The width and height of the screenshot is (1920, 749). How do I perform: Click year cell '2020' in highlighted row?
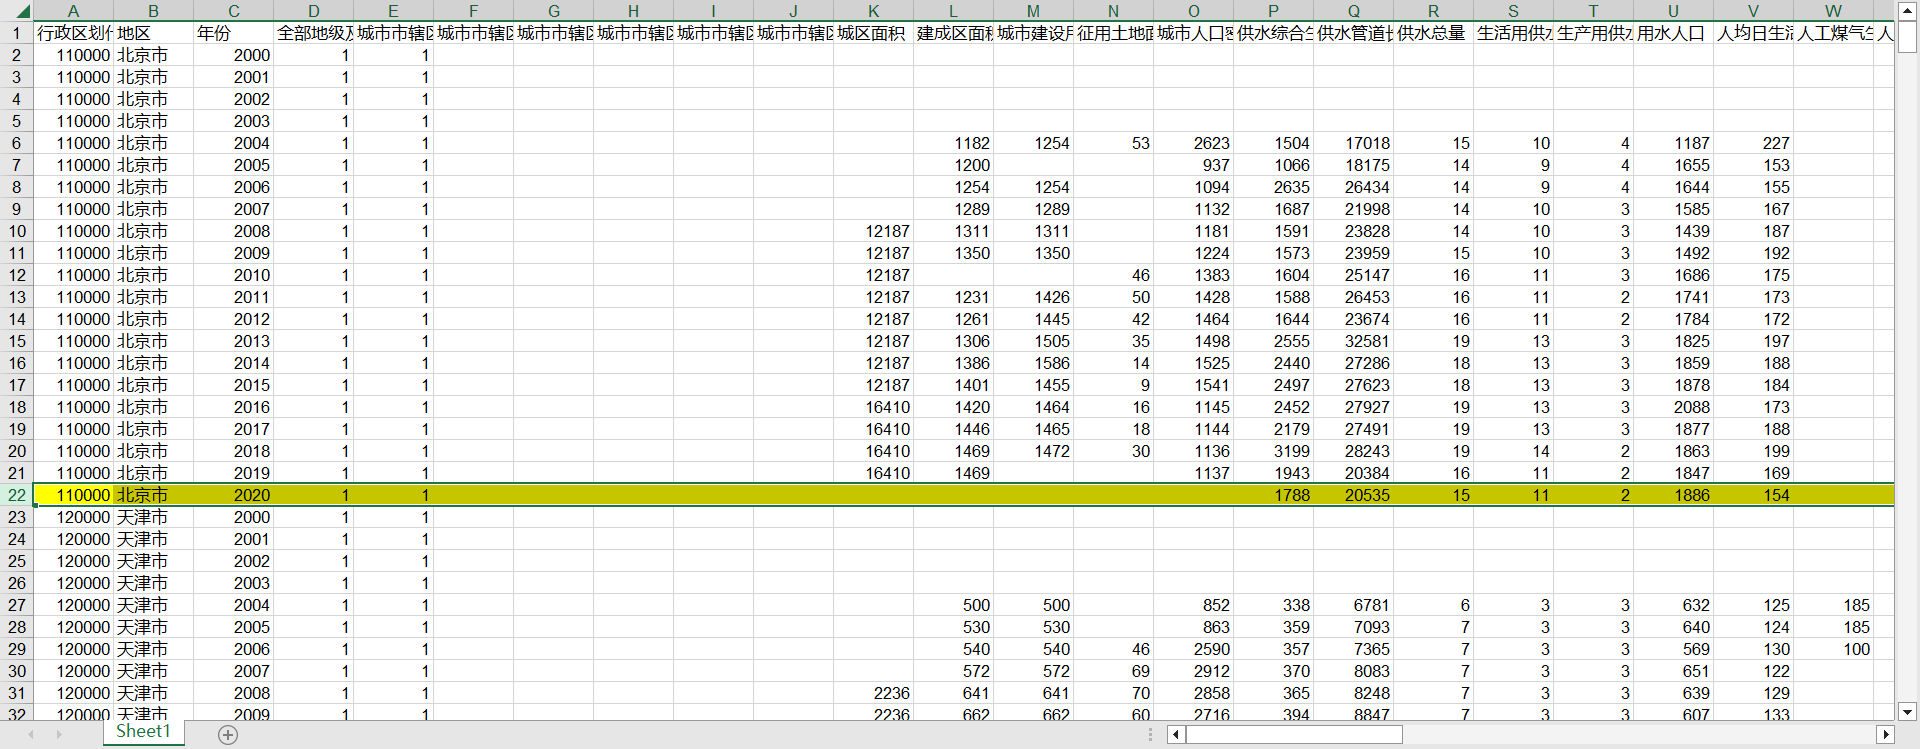[233, 495]
